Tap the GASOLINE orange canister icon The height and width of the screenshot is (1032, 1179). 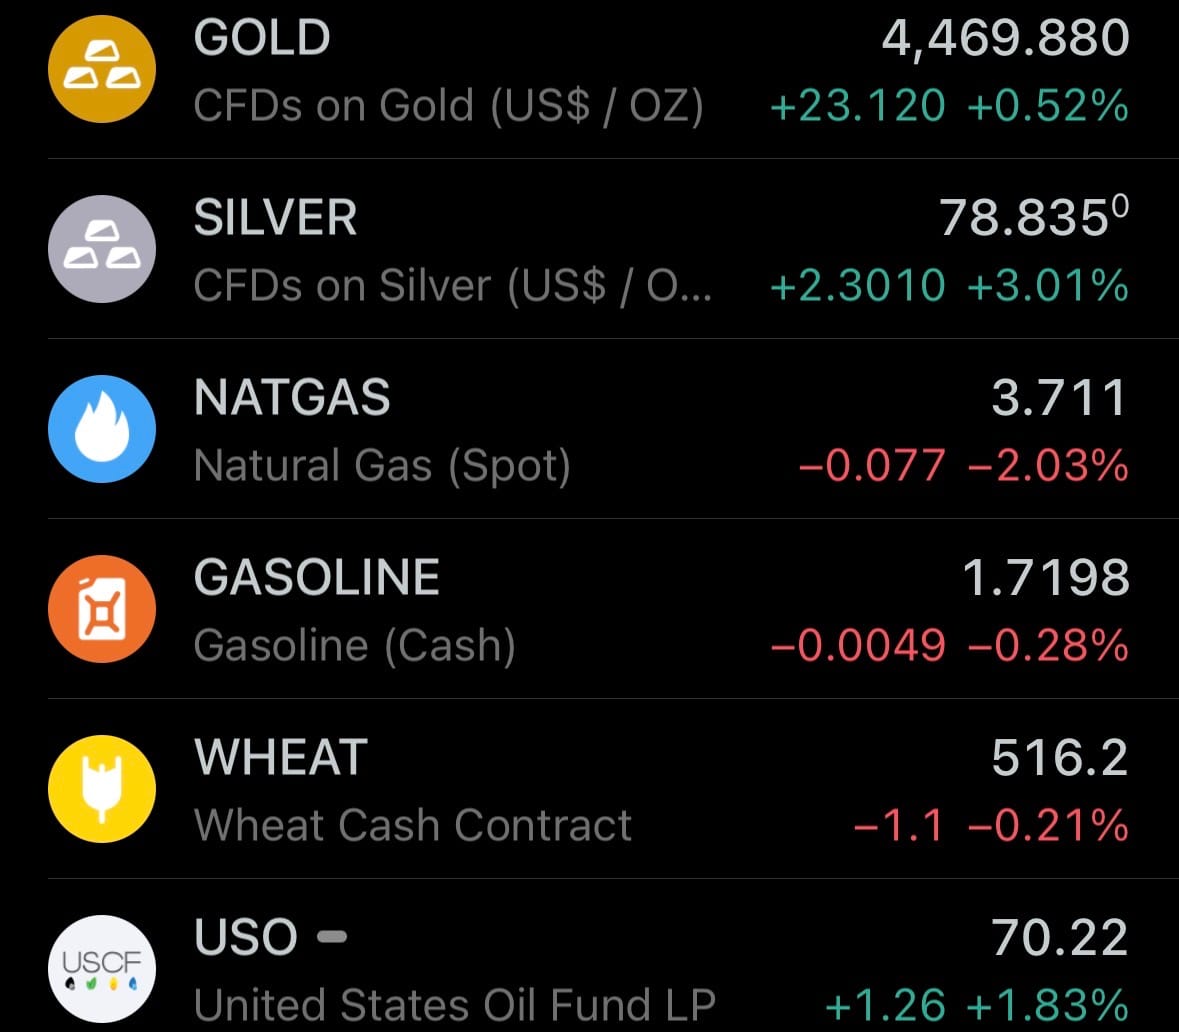click(x=102, y=609)
